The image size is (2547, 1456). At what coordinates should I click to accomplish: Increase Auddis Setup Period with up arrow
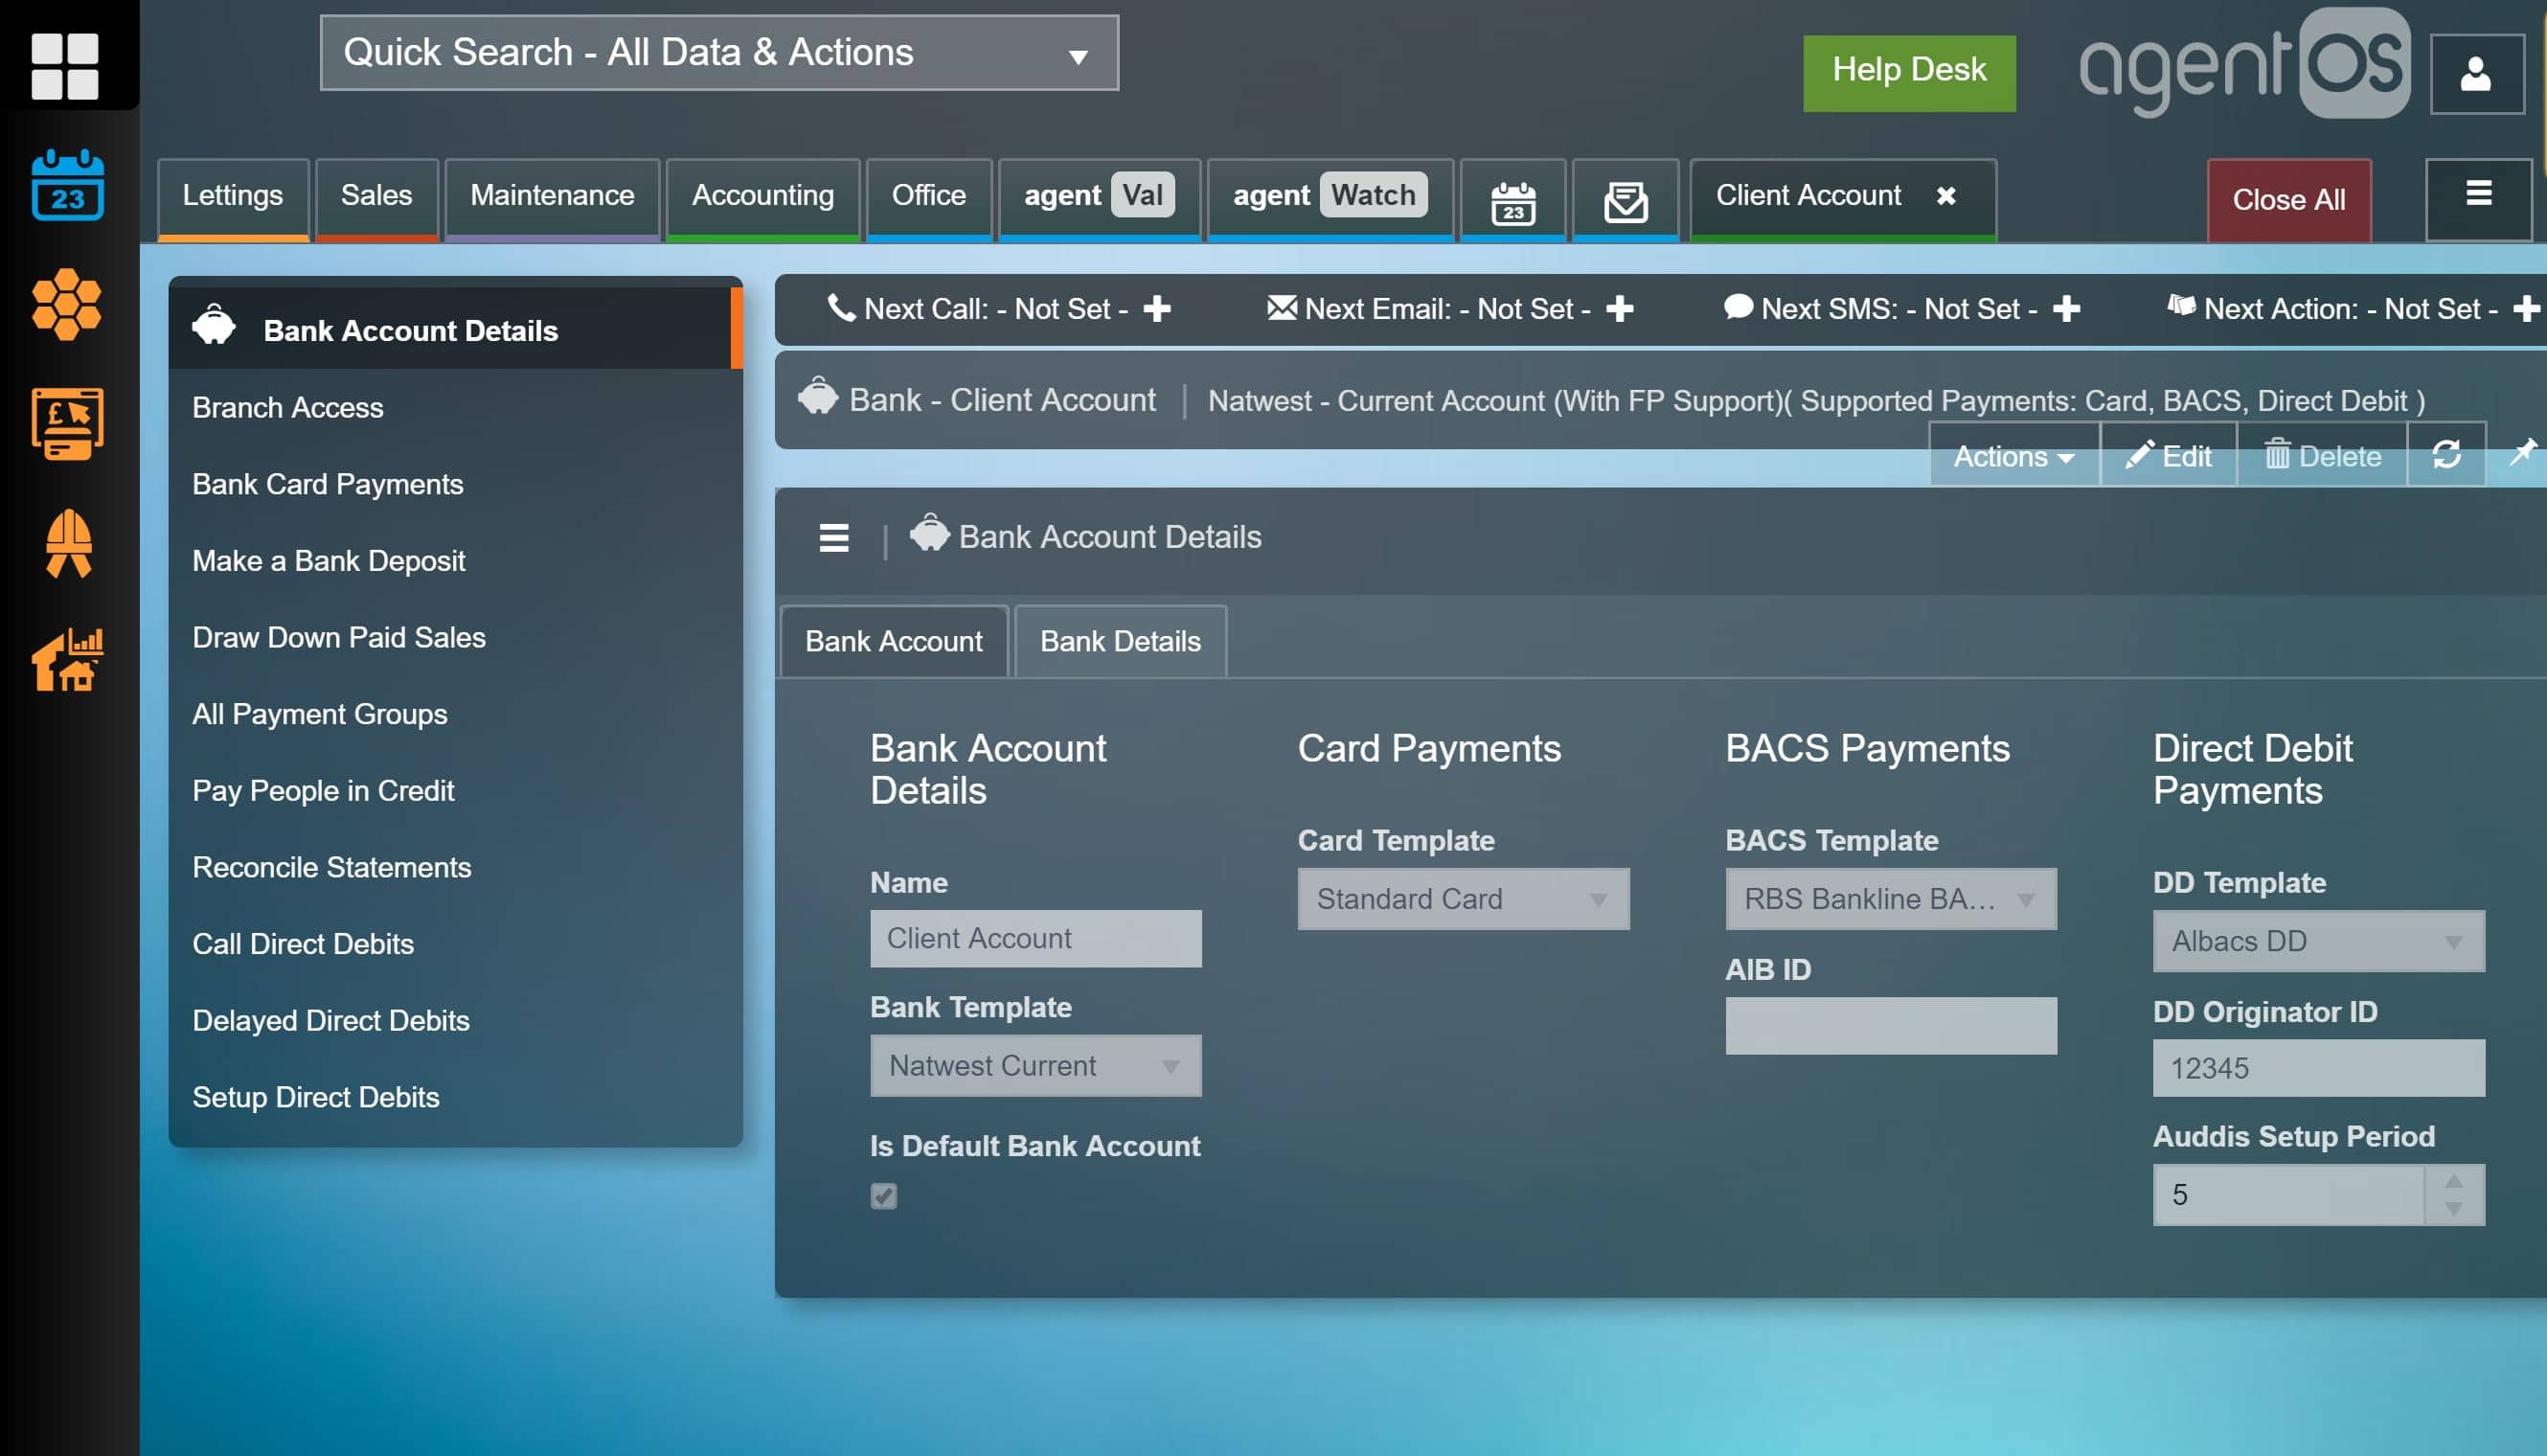(x=2454, y=1181)
